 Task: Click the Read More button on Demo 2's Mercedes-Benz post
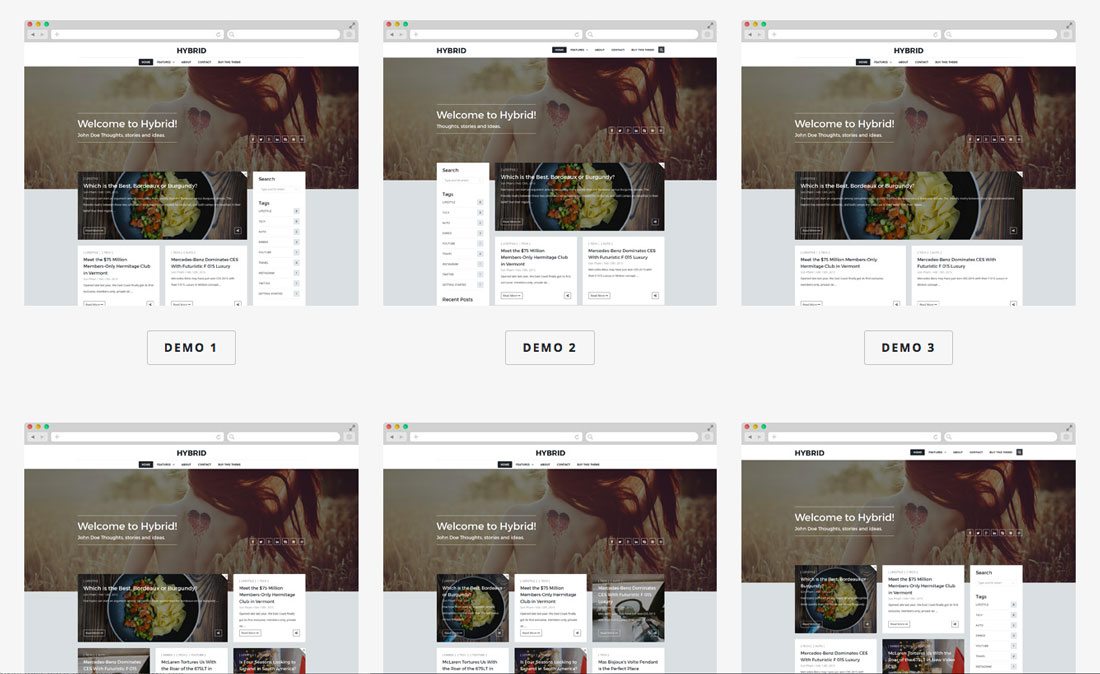click(x=598, y=295)
